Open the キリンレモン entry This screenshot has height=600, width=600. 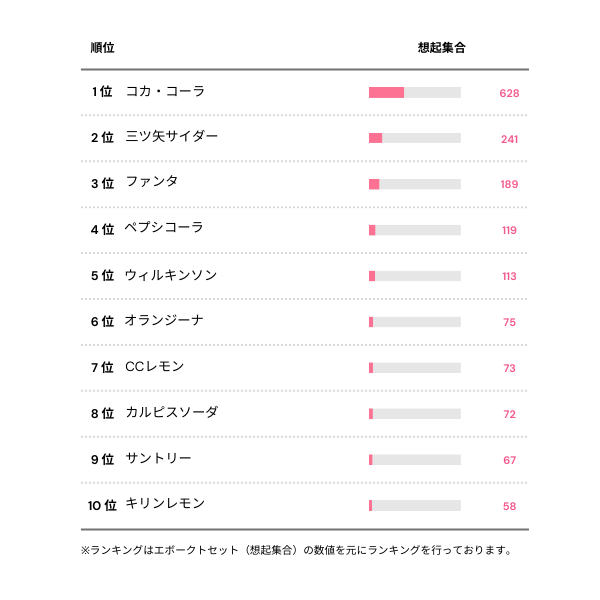[x=165, y=505]
